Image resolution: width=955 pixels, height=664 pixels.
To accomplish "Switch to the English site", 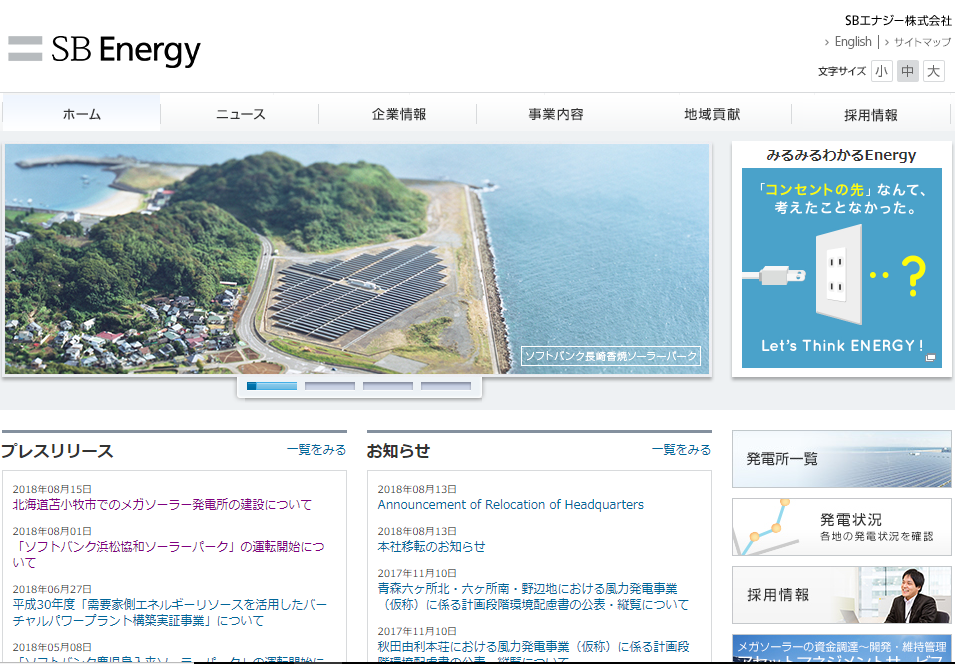I will tap(853, 41).
